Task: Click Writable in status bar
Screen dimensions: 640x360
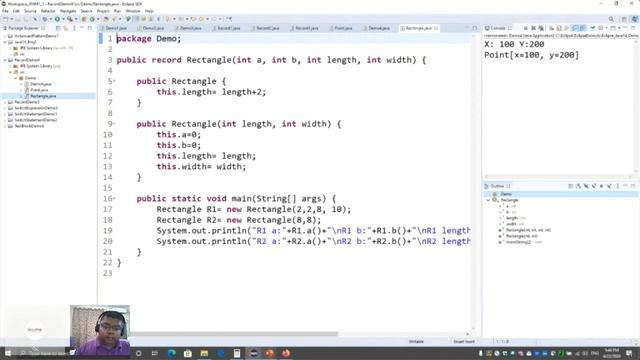Action: [416, 341]
